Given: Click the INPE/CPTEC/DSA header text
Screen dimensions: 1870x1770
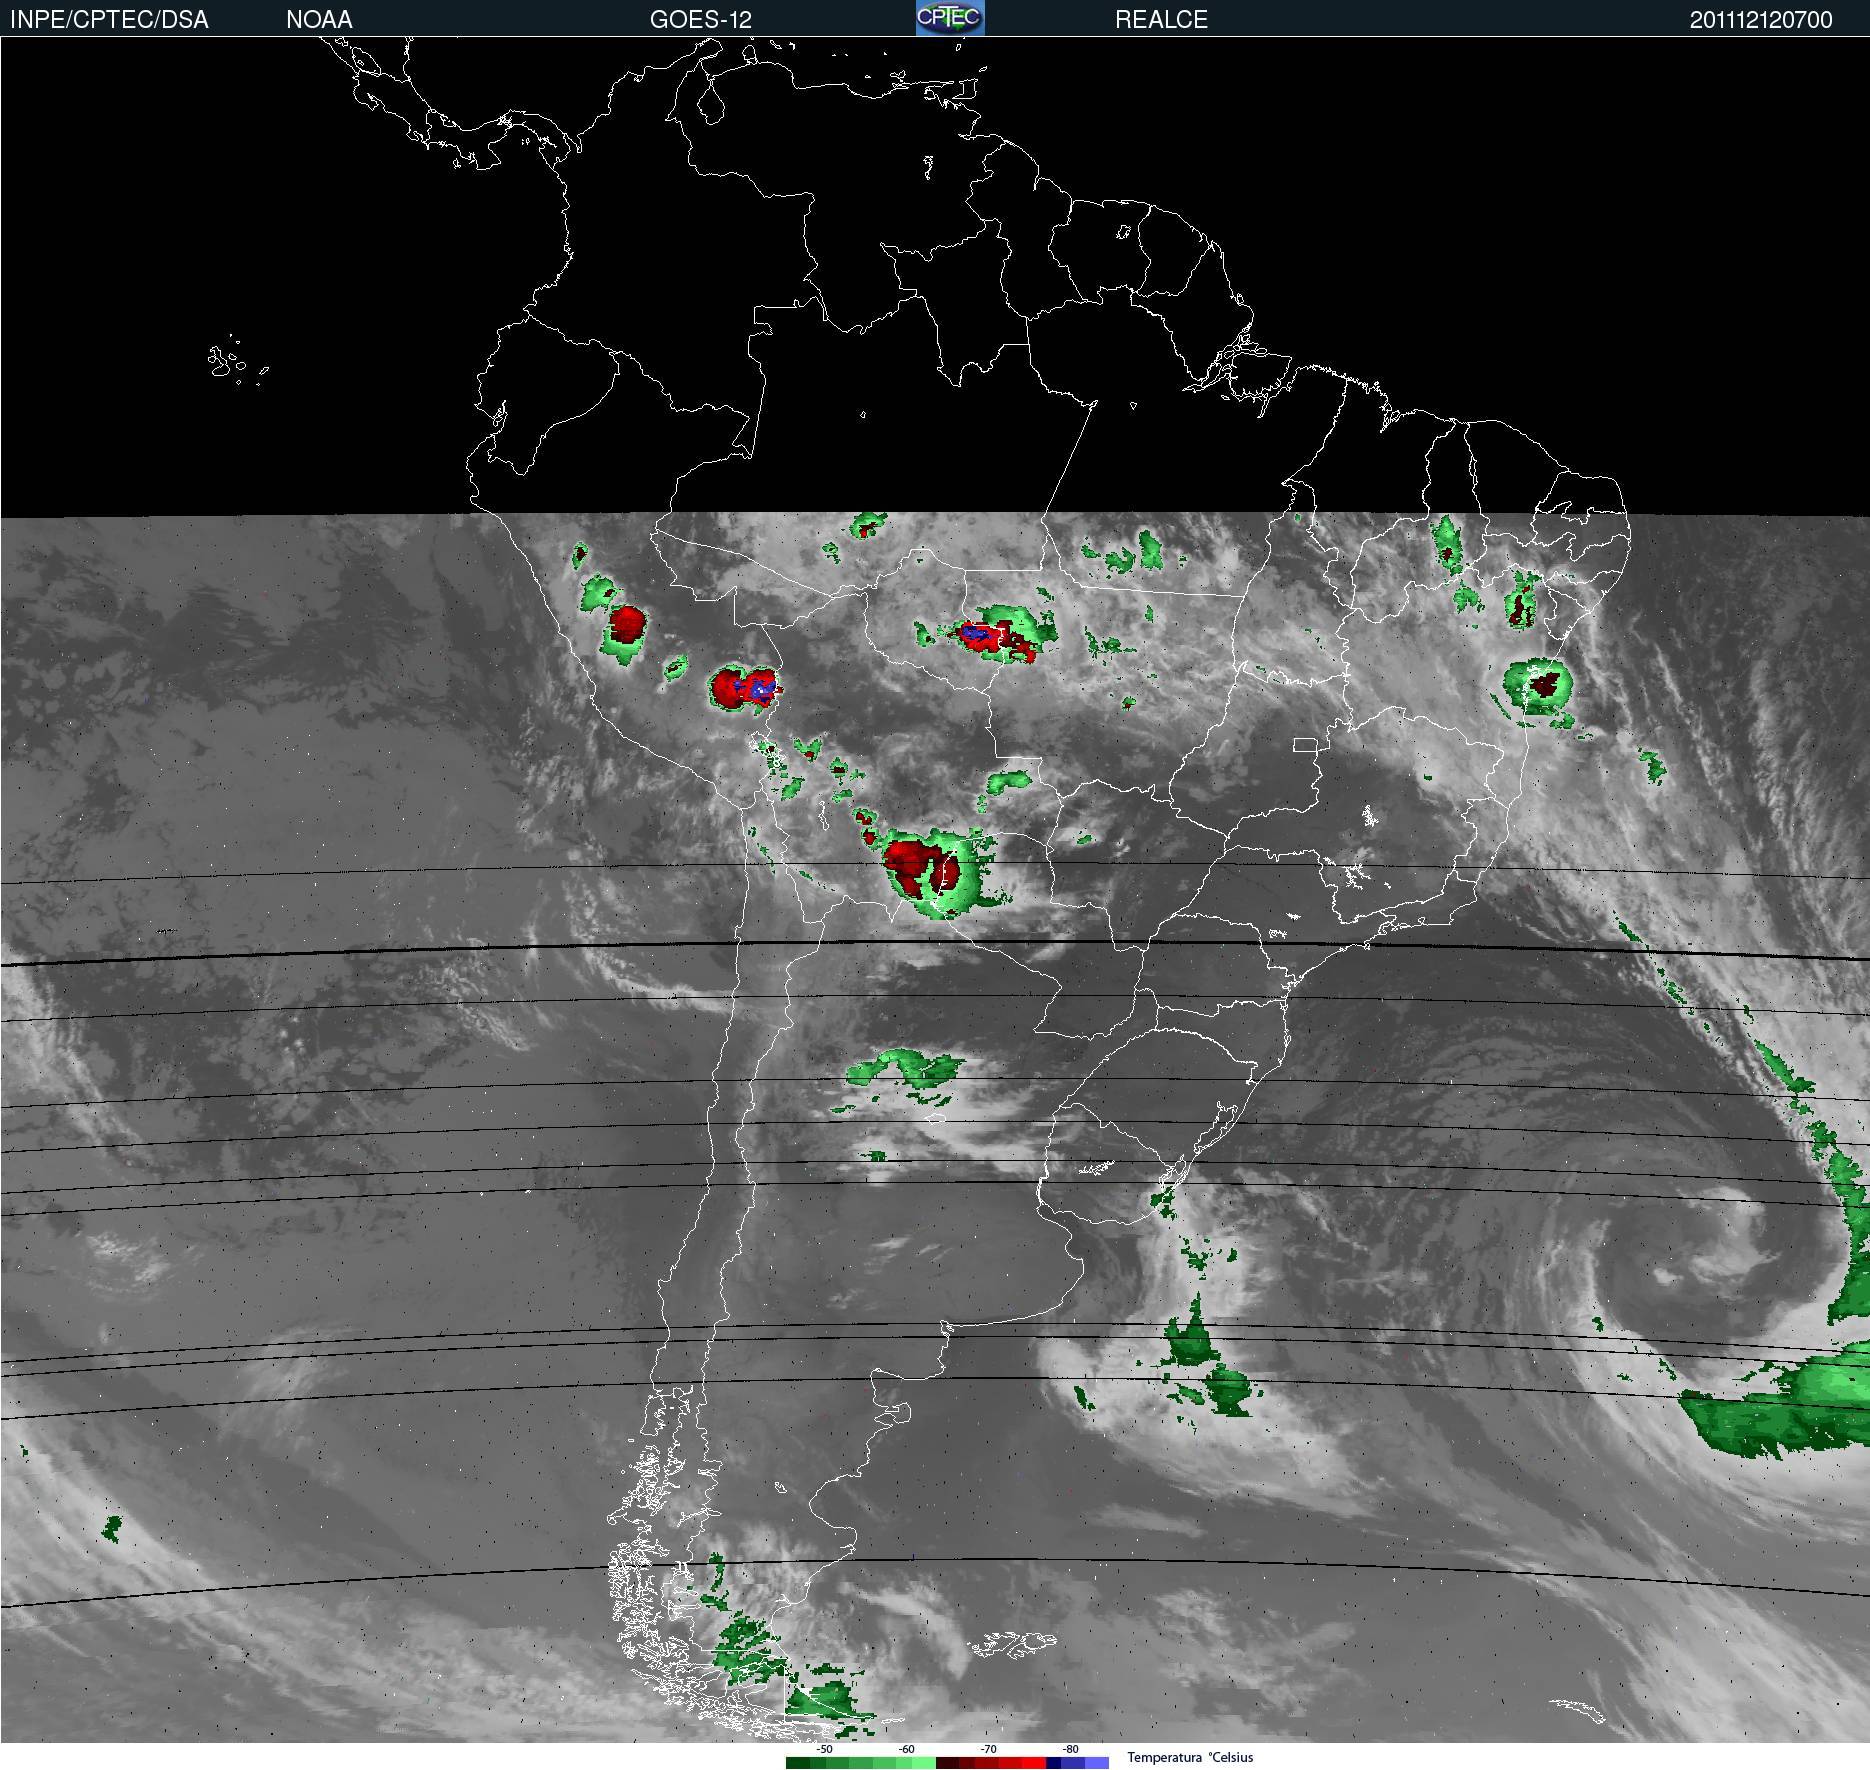Looking at the screenshot, I should click(x=109, y=20).
